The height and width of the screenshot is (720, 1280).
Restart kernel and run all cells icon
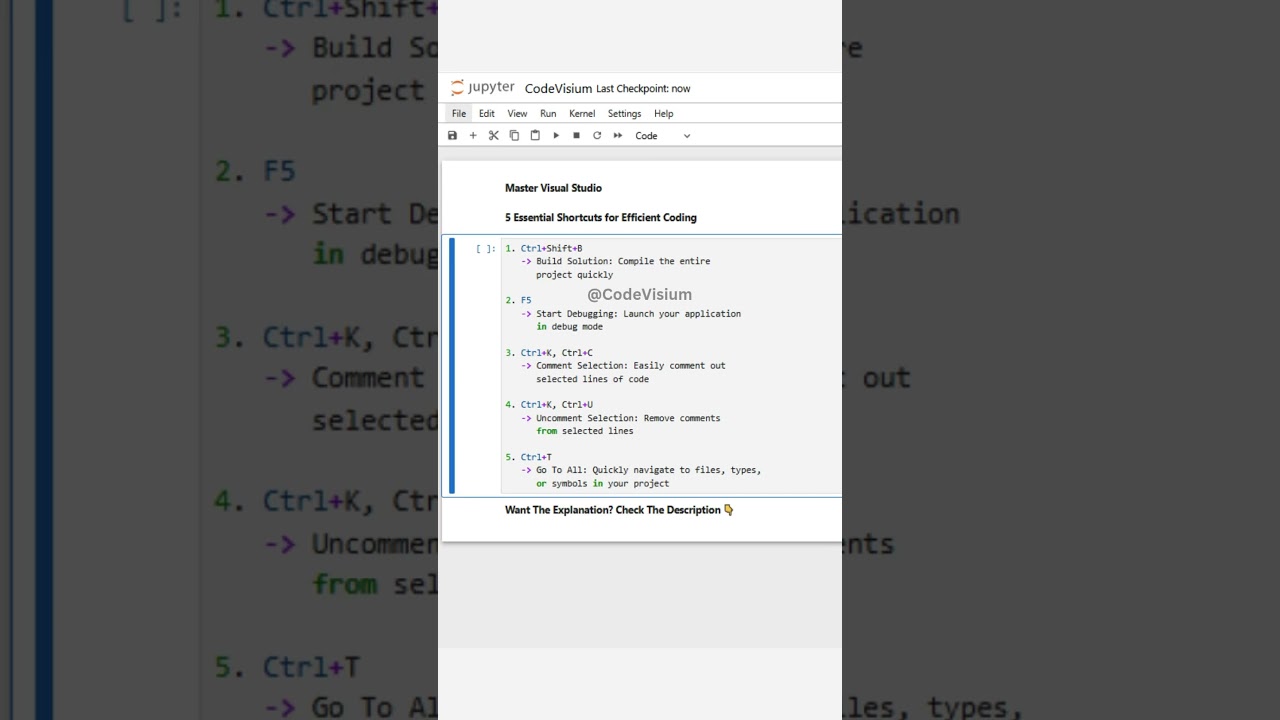click(x=618, y=136)
